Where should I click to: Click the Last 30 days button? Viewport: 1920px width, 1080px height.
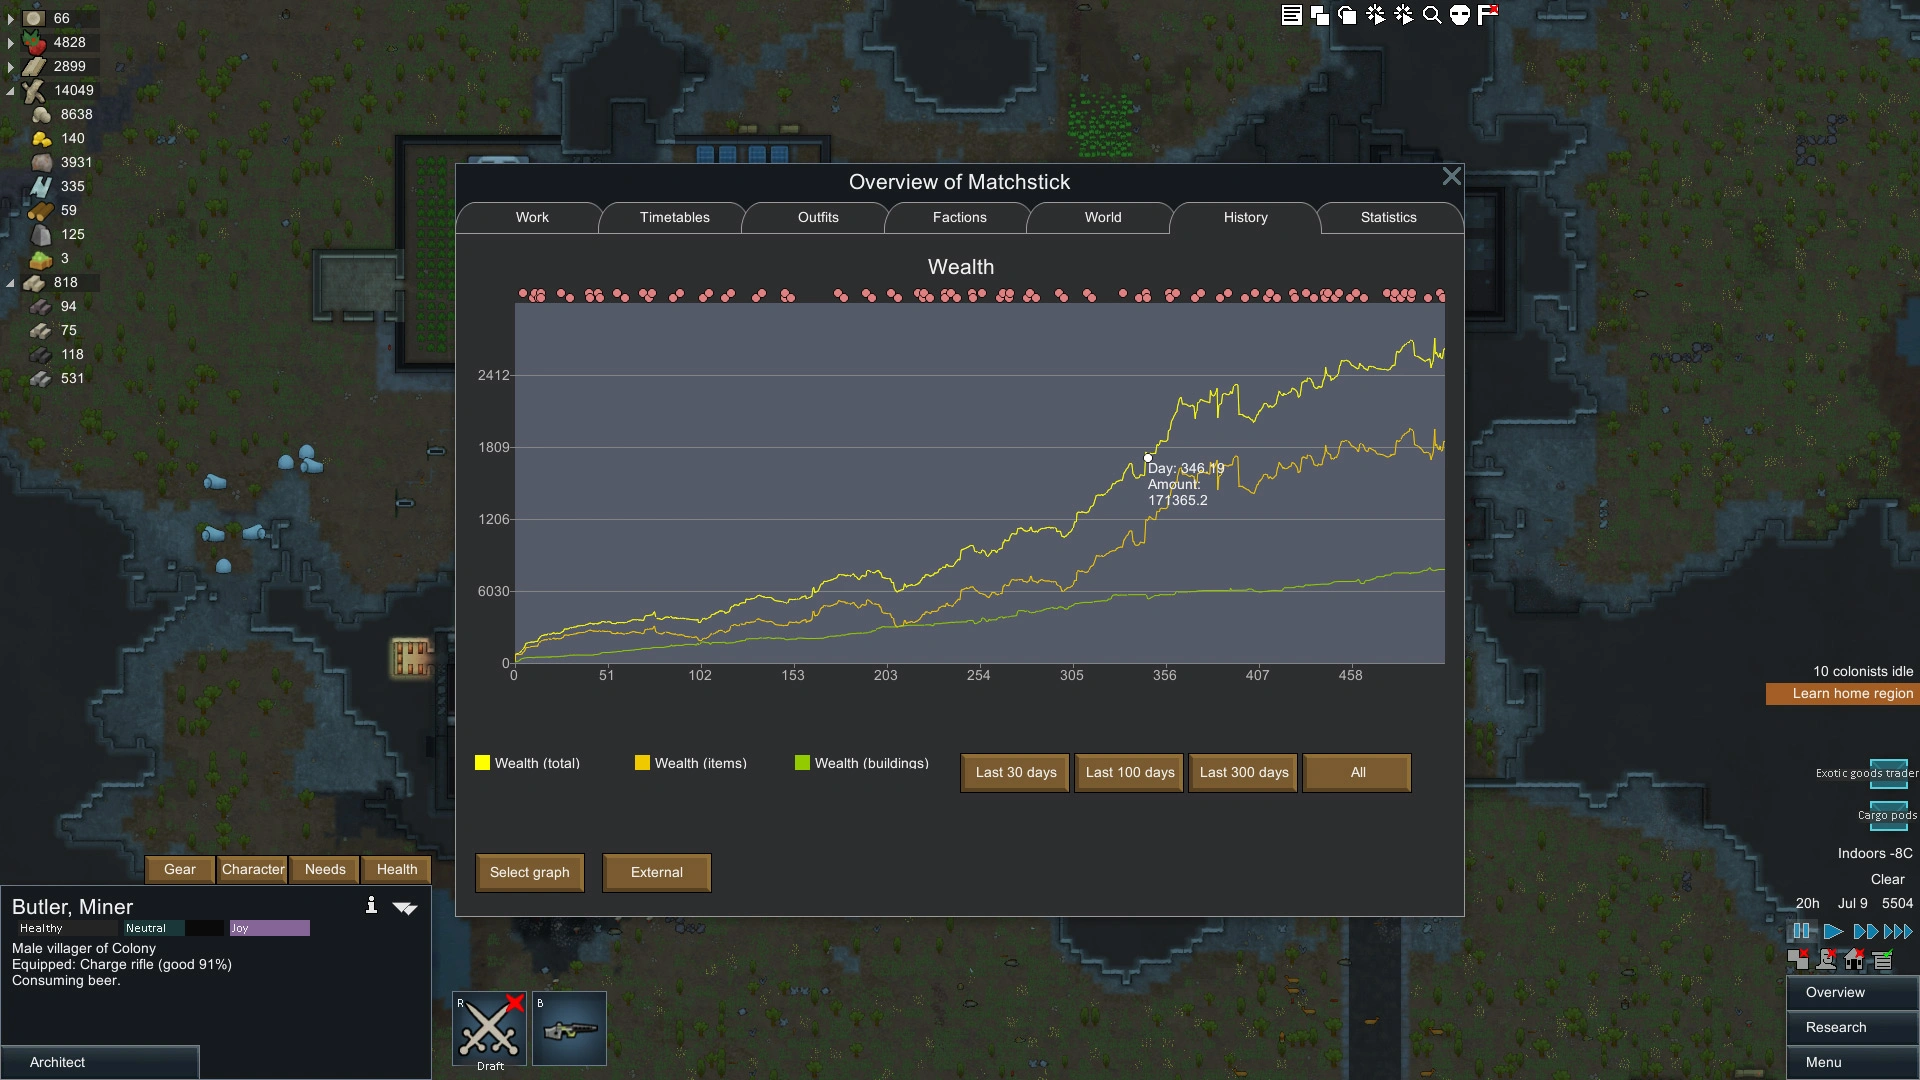tap(1015, 771)
